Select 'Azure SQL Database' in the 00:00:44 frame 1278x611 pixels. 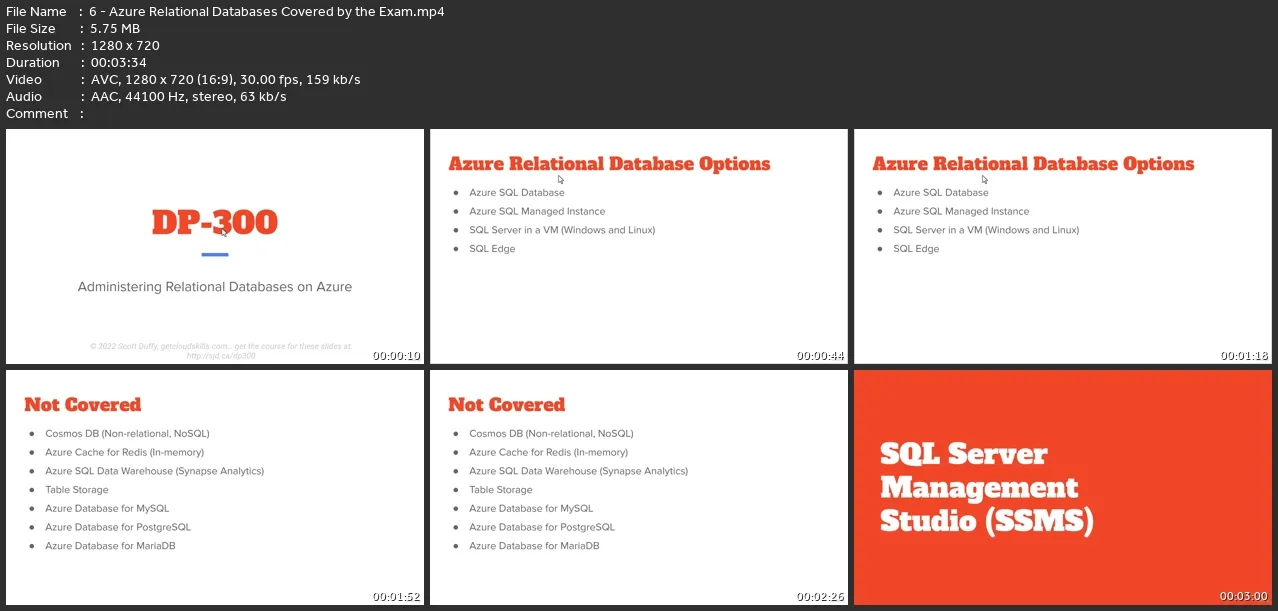[x=517, y=193]
